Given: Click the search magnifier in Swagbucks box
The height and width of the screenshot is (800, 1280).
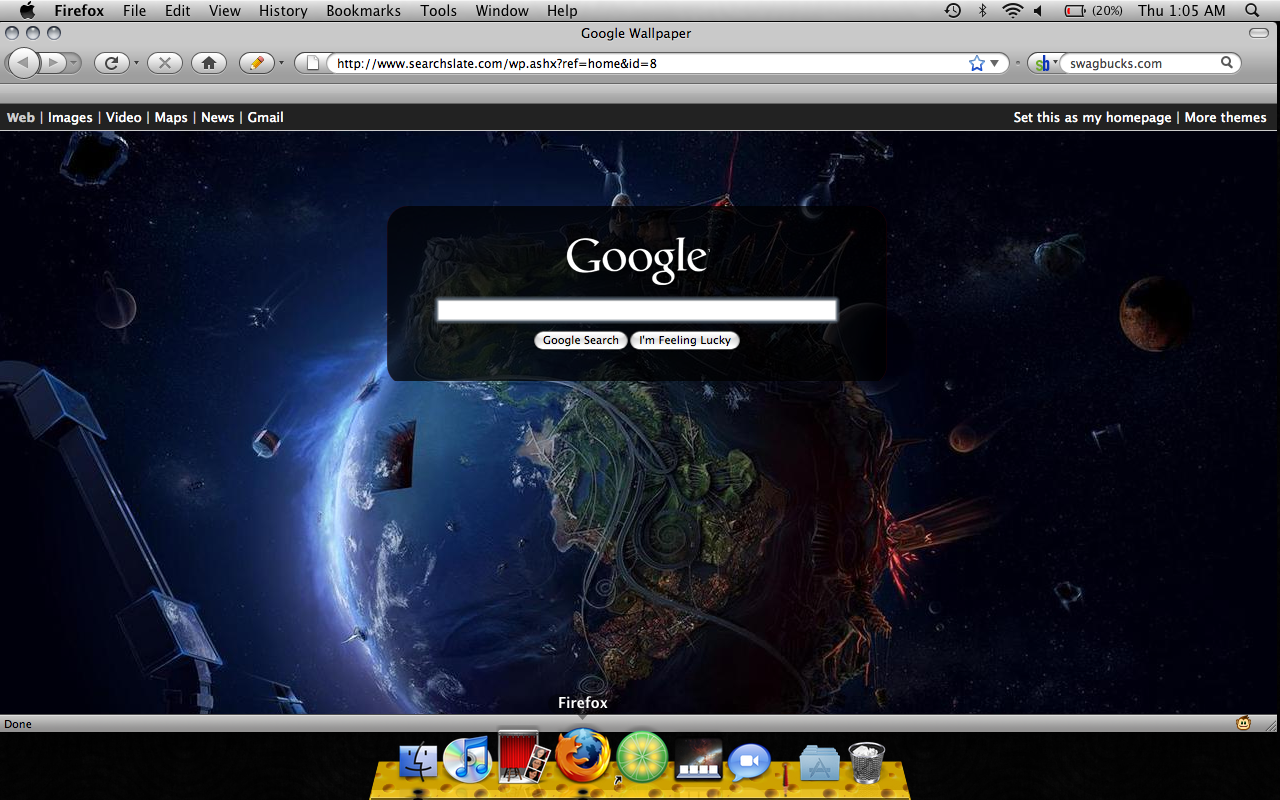Looking at the screenshot, I should pos(1227,63).
